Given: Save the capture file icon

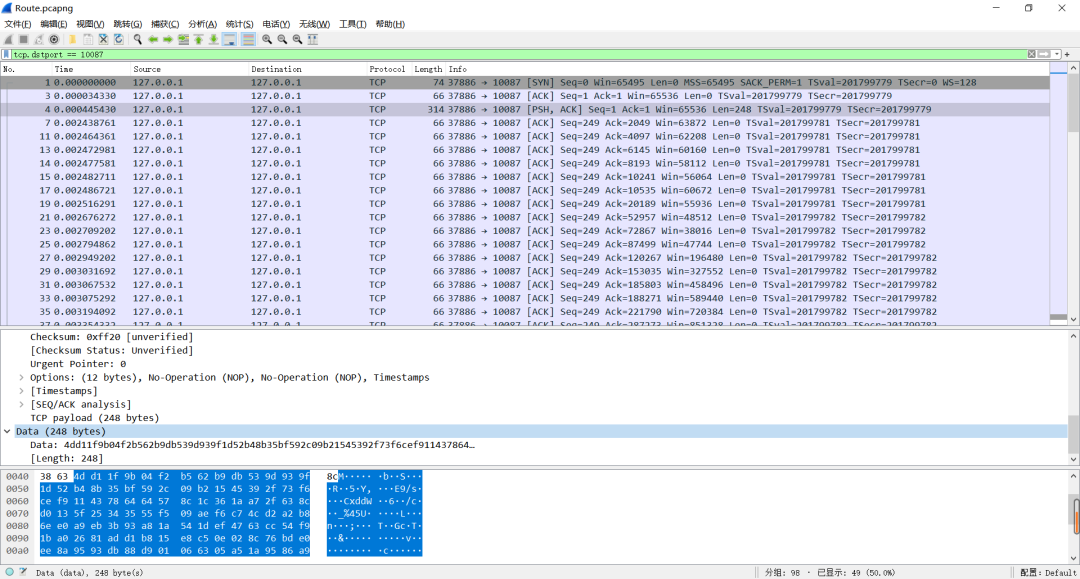Looking at the screenshot, I should pos(87,39).
